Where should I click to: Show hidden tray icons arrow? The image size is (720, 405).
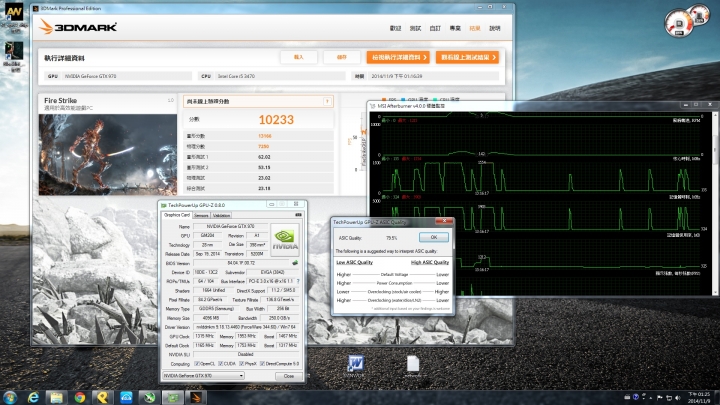coord(651,398)
